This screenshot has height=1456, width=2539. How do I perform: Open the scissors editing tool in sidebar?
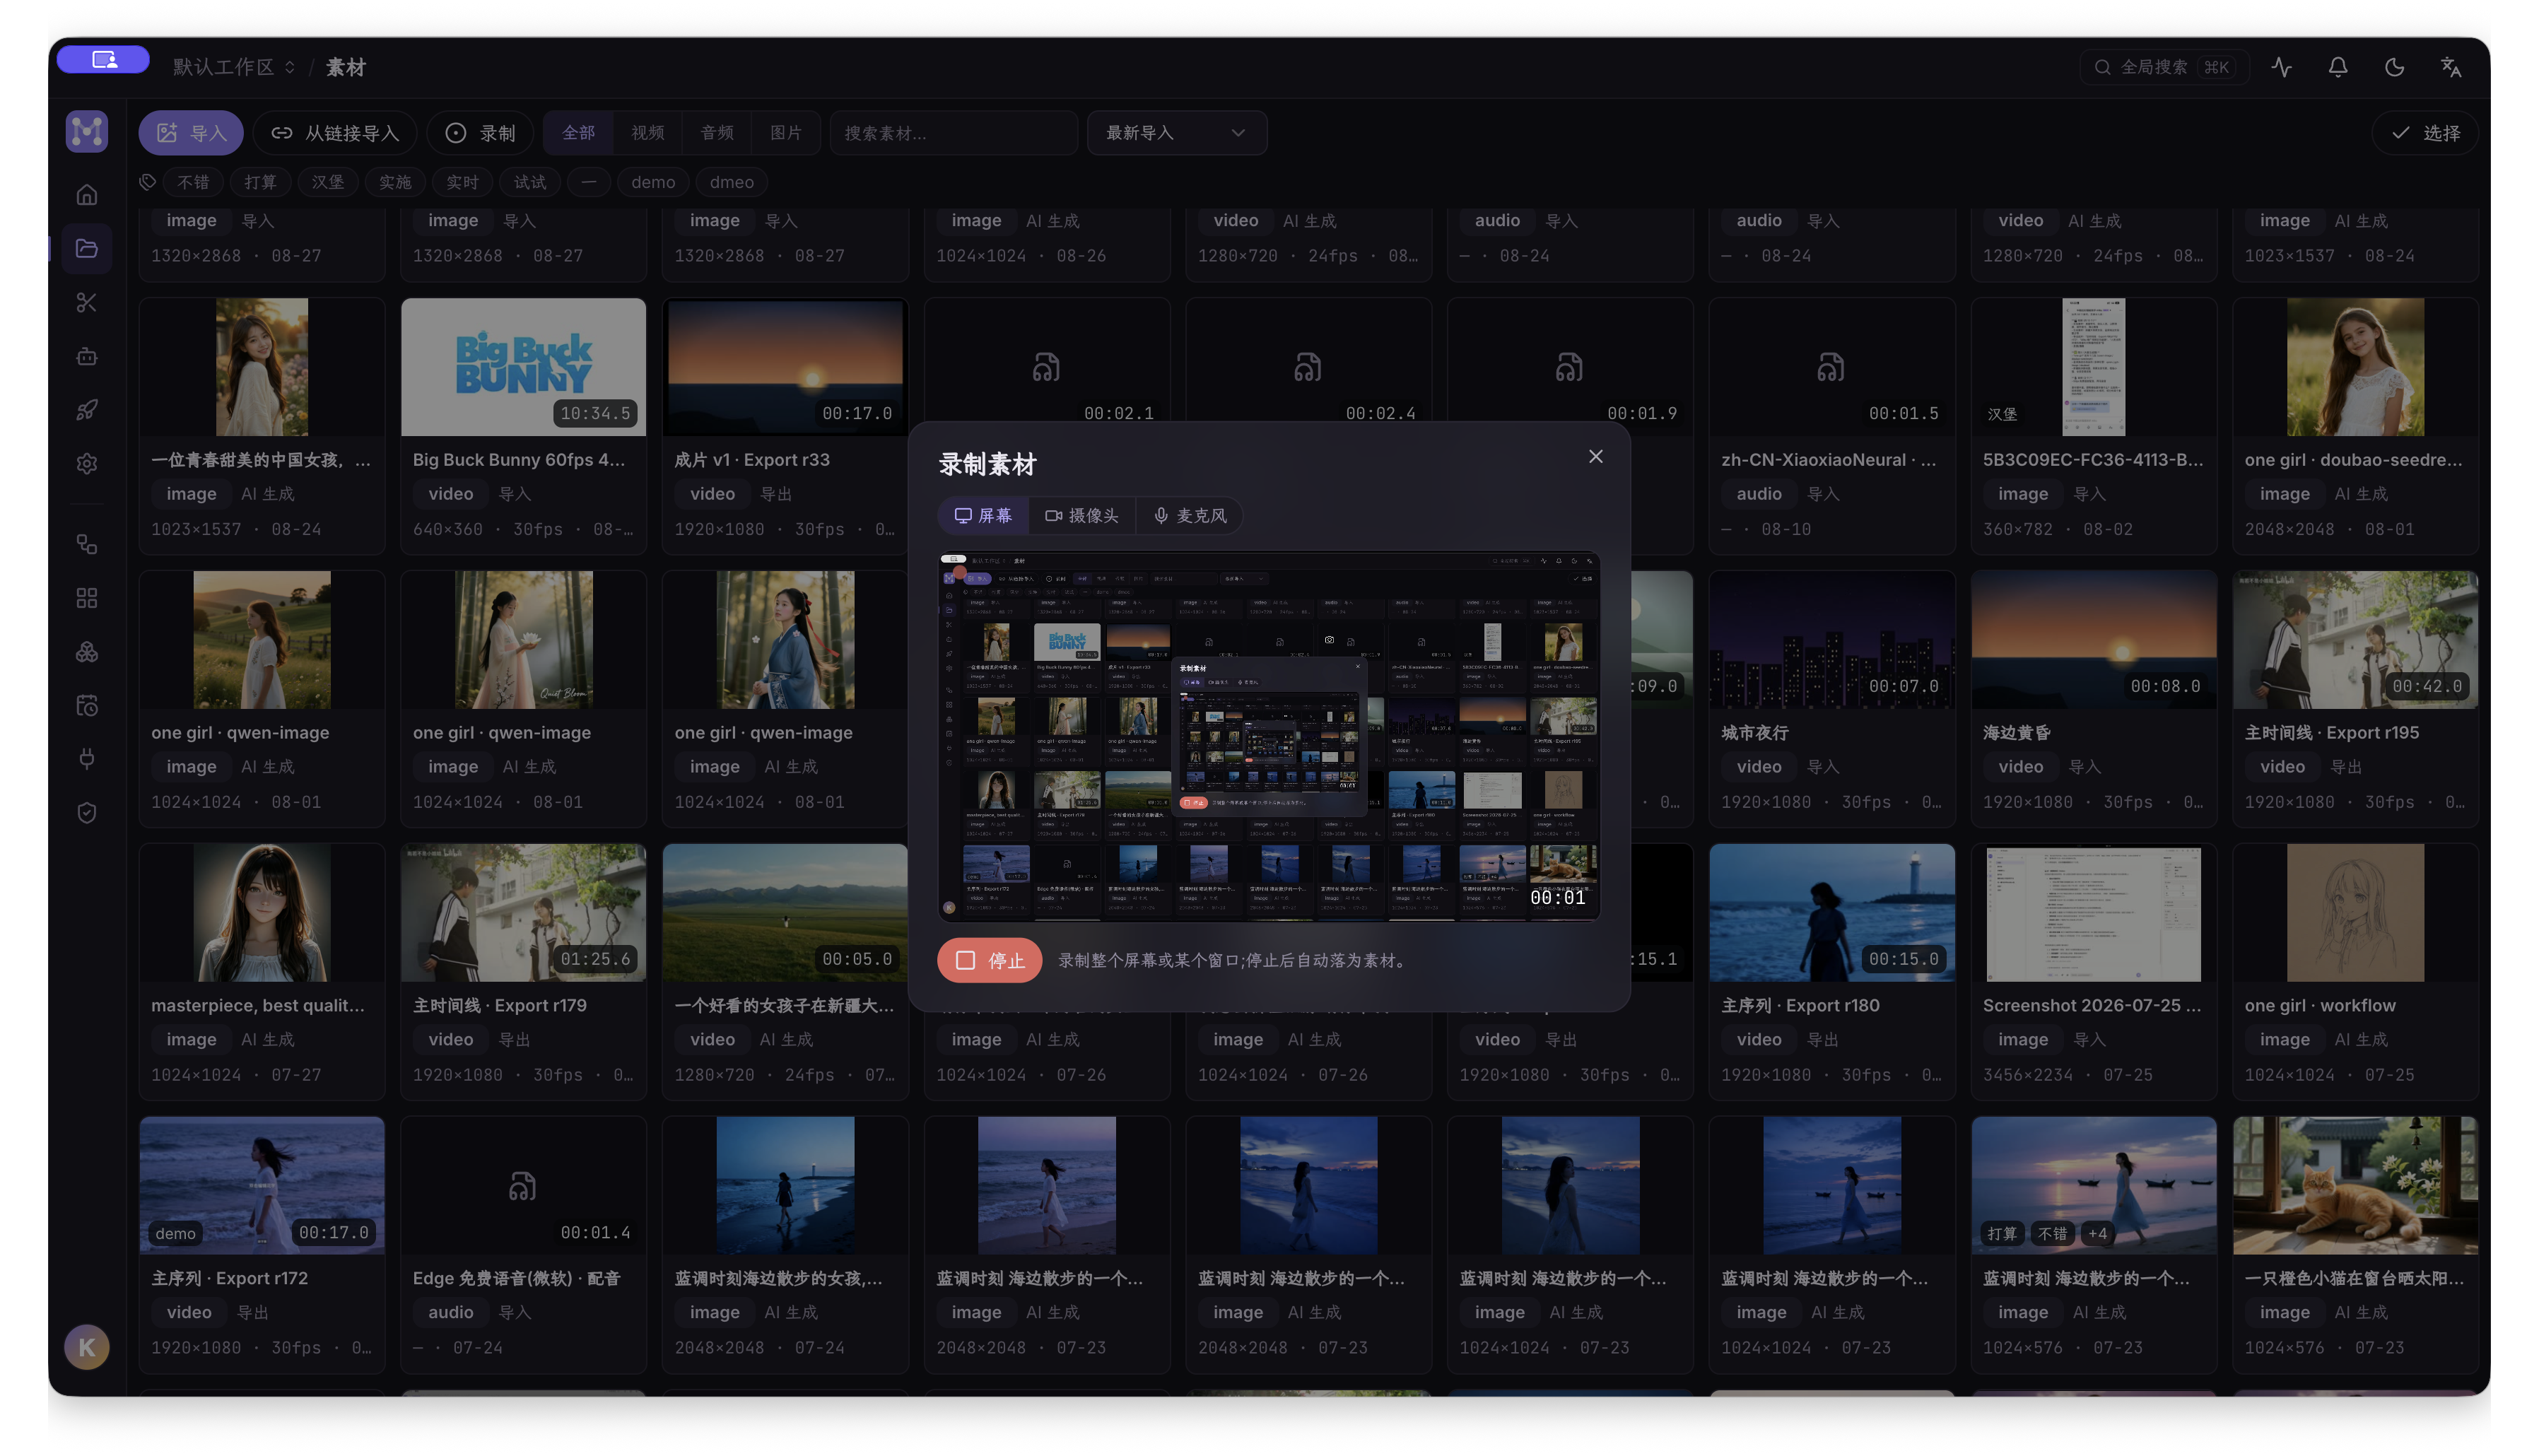[87, 302]
